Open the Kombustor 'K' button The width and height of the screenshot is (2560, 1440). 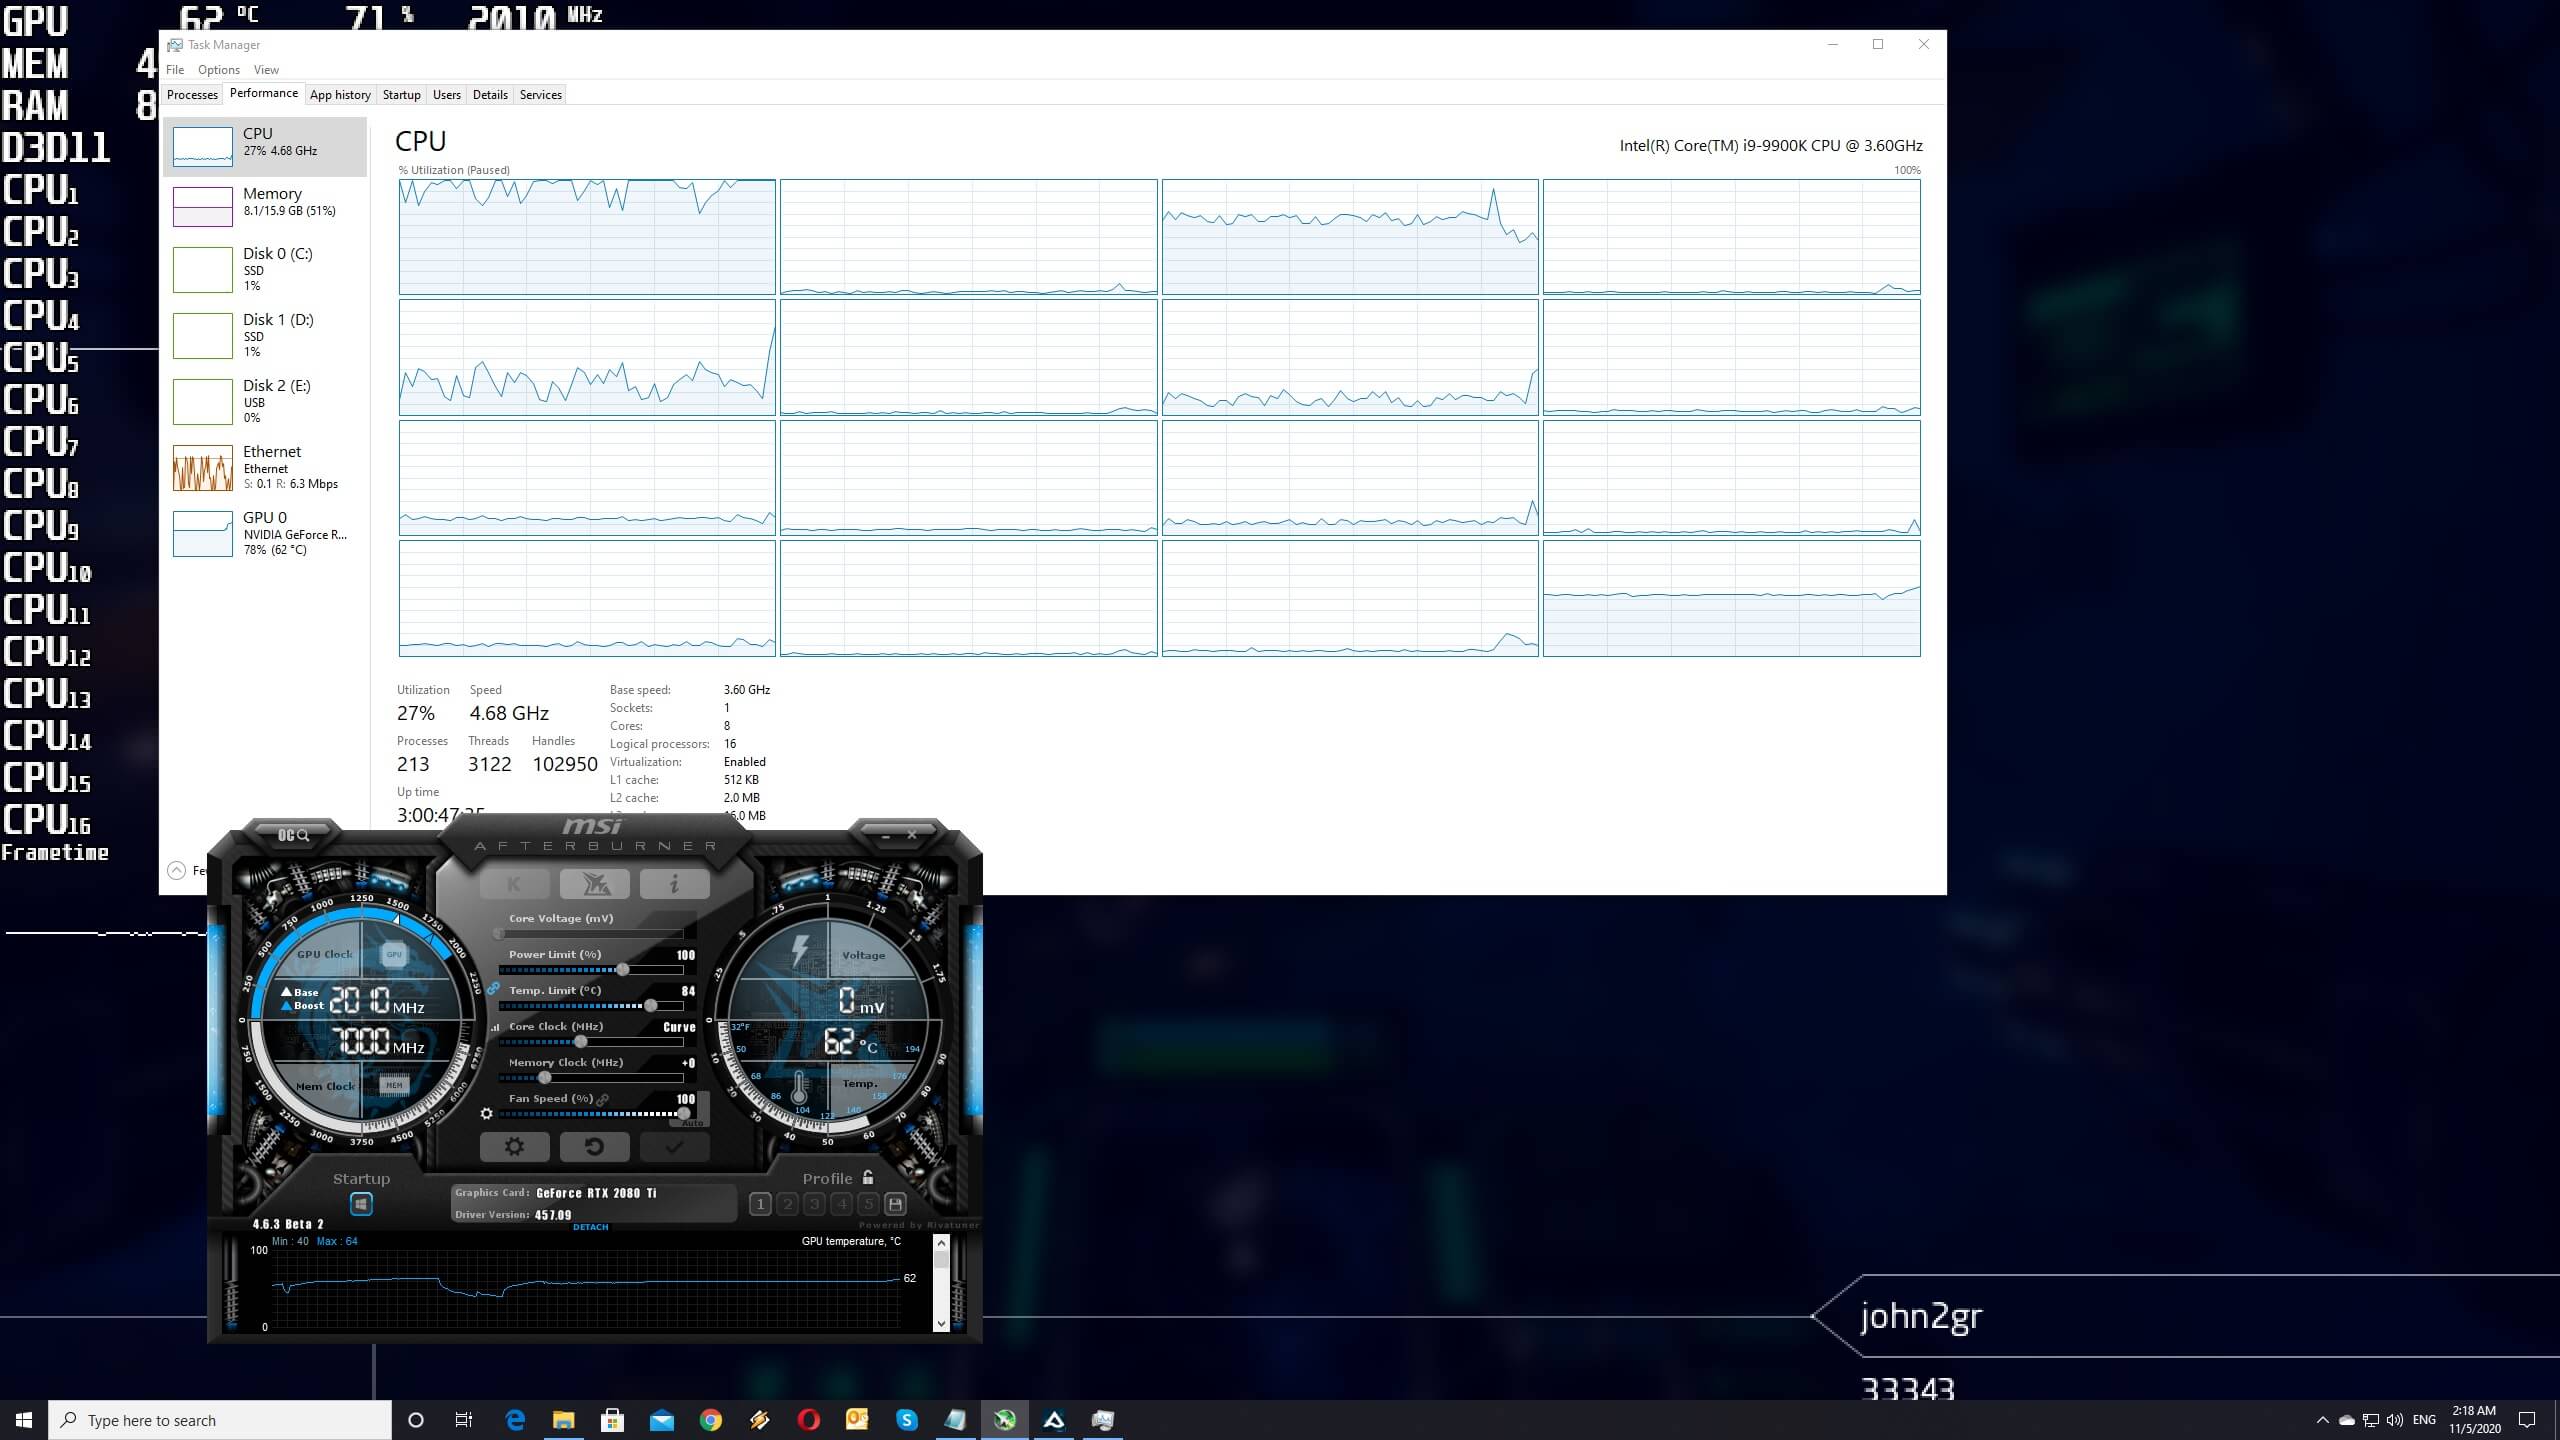(514, 884)
